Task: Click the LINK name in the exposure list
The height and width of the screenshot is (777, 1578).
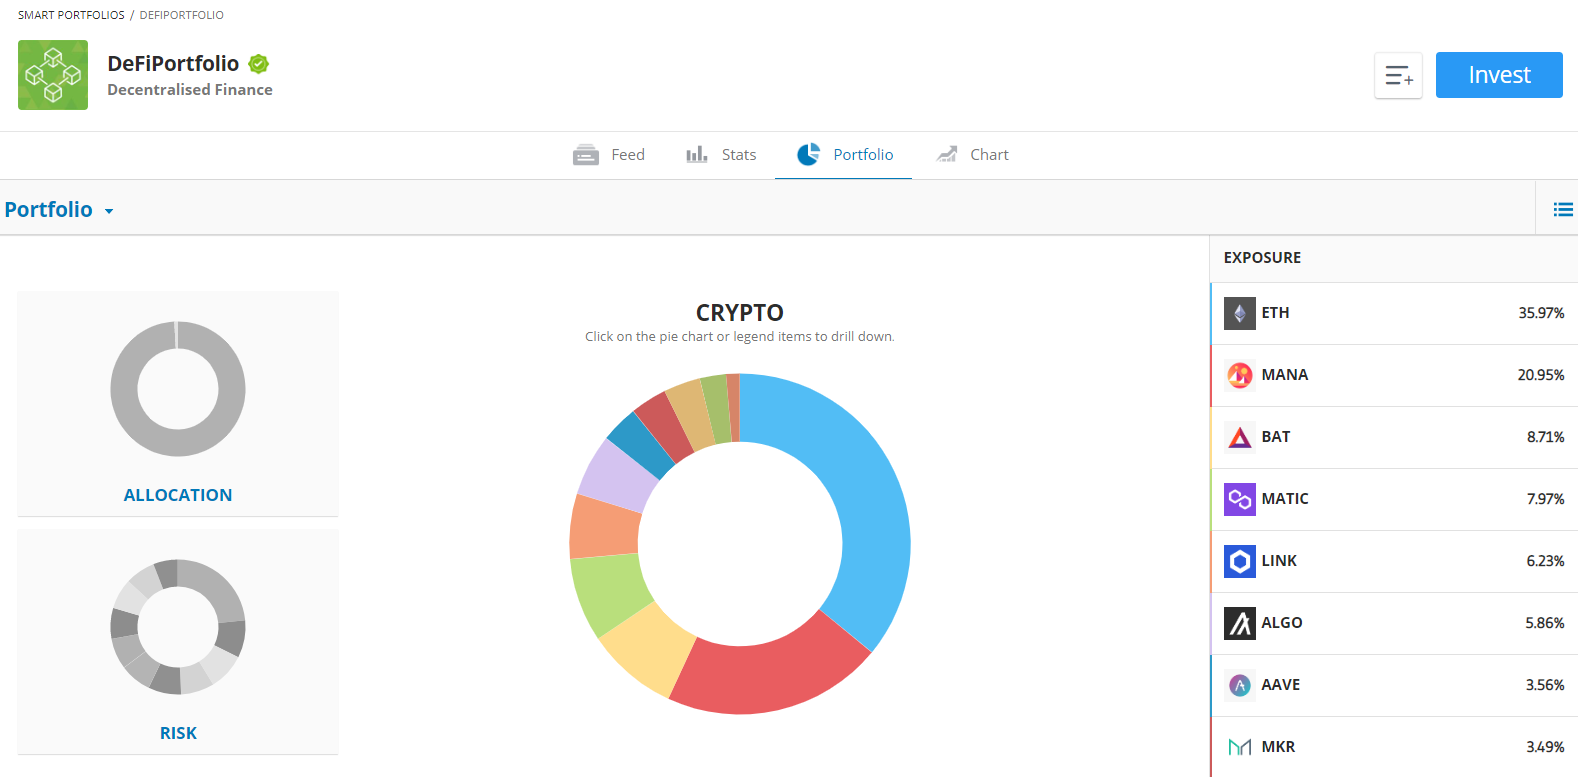Action: [1279, 561]
